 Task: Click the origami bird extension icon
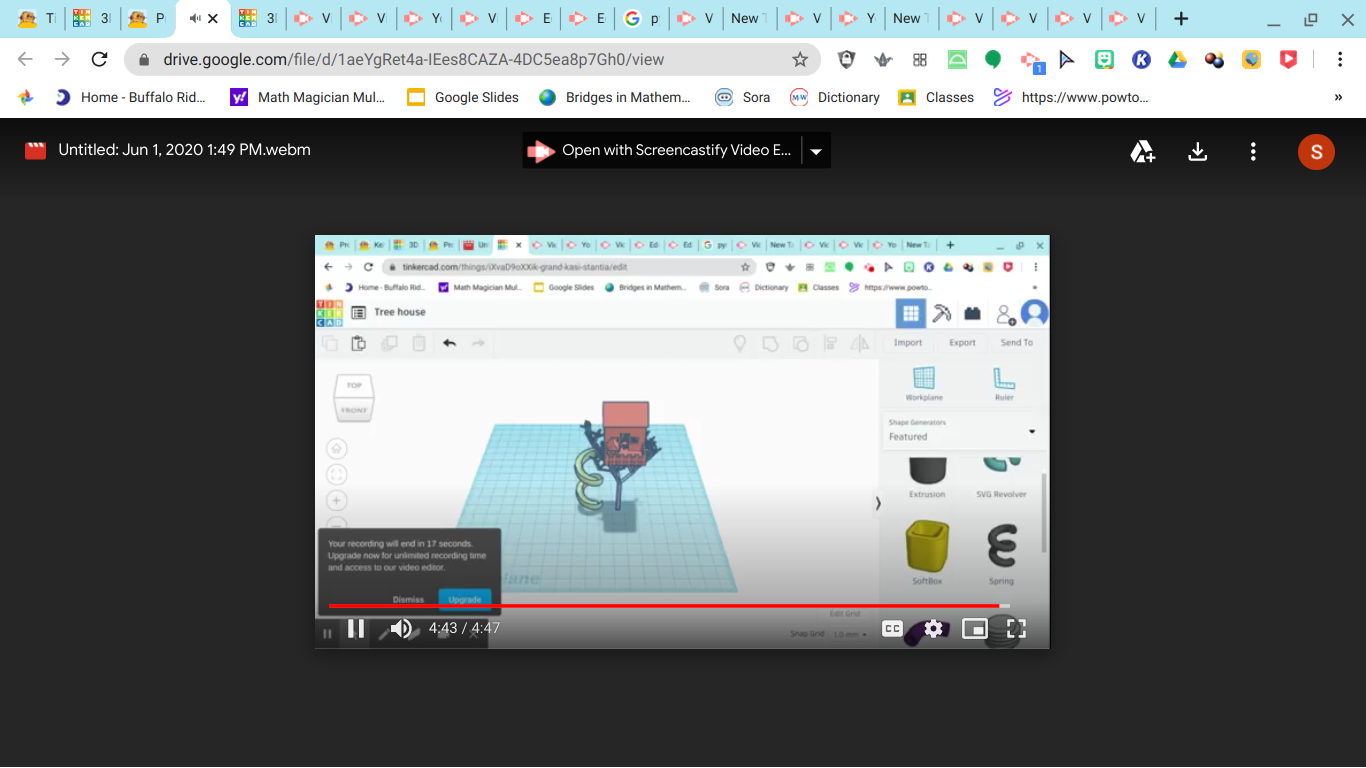coord(883,60)
